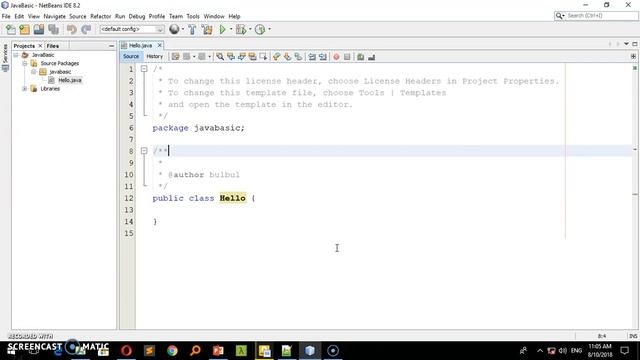
Task: Open the Tools menu
Action: click(x=193, y=16)
